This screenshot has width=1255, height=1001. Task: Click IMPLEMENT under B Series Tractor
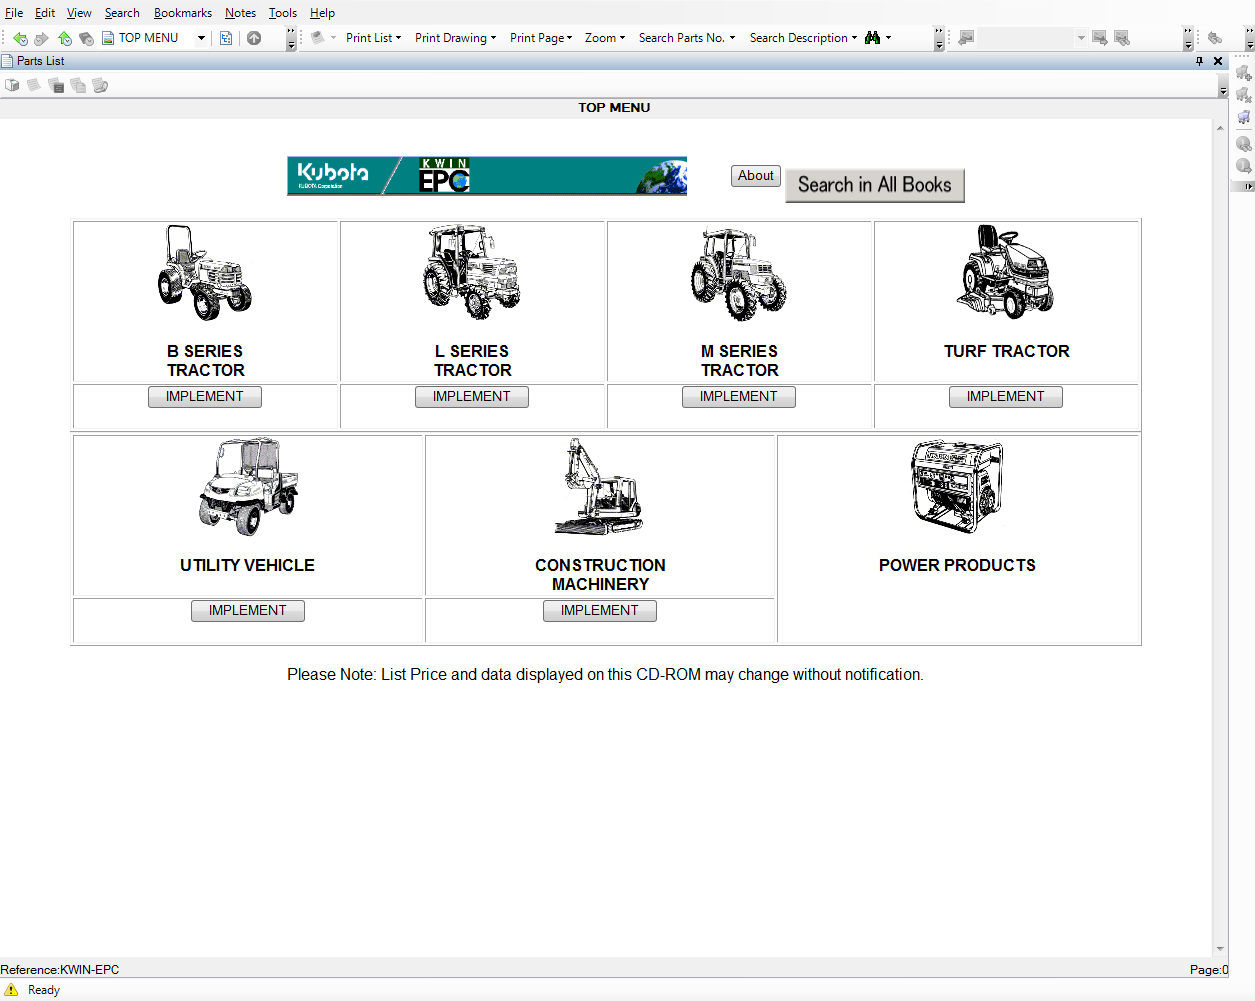[x=205, y=397]
